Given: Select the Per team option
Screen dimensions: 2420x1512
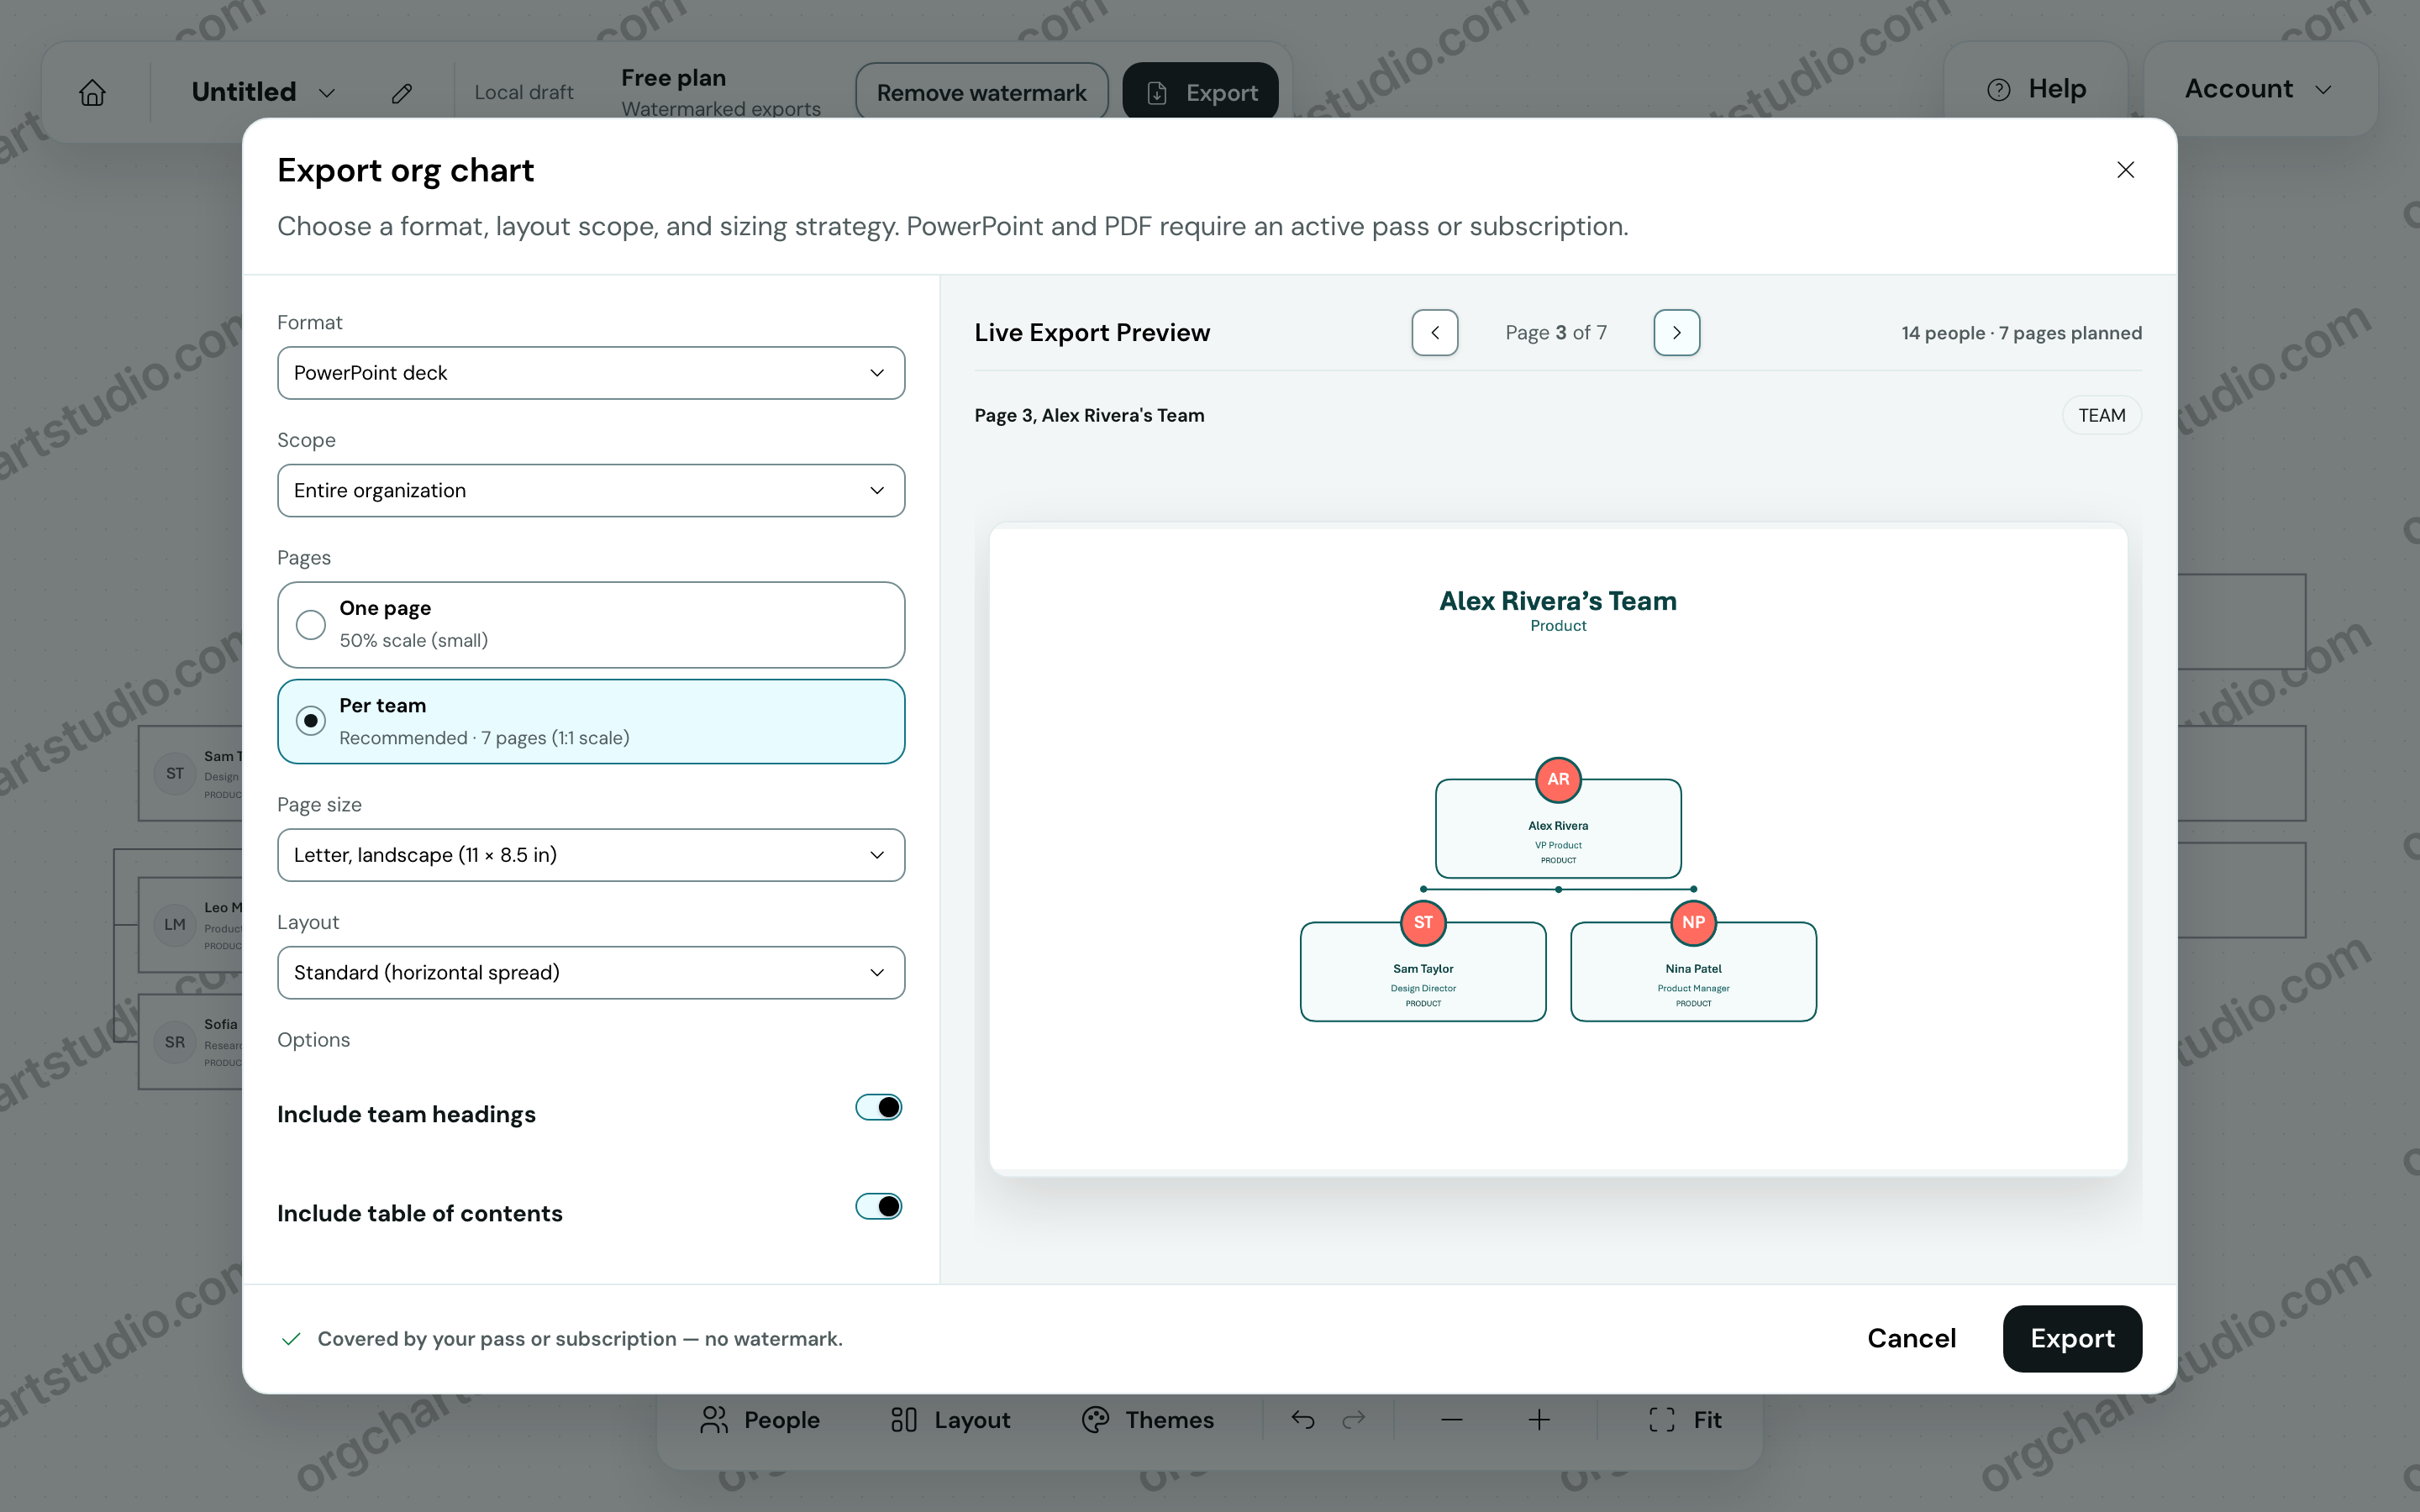Looking at the screenshot, I should click(591, 721).
